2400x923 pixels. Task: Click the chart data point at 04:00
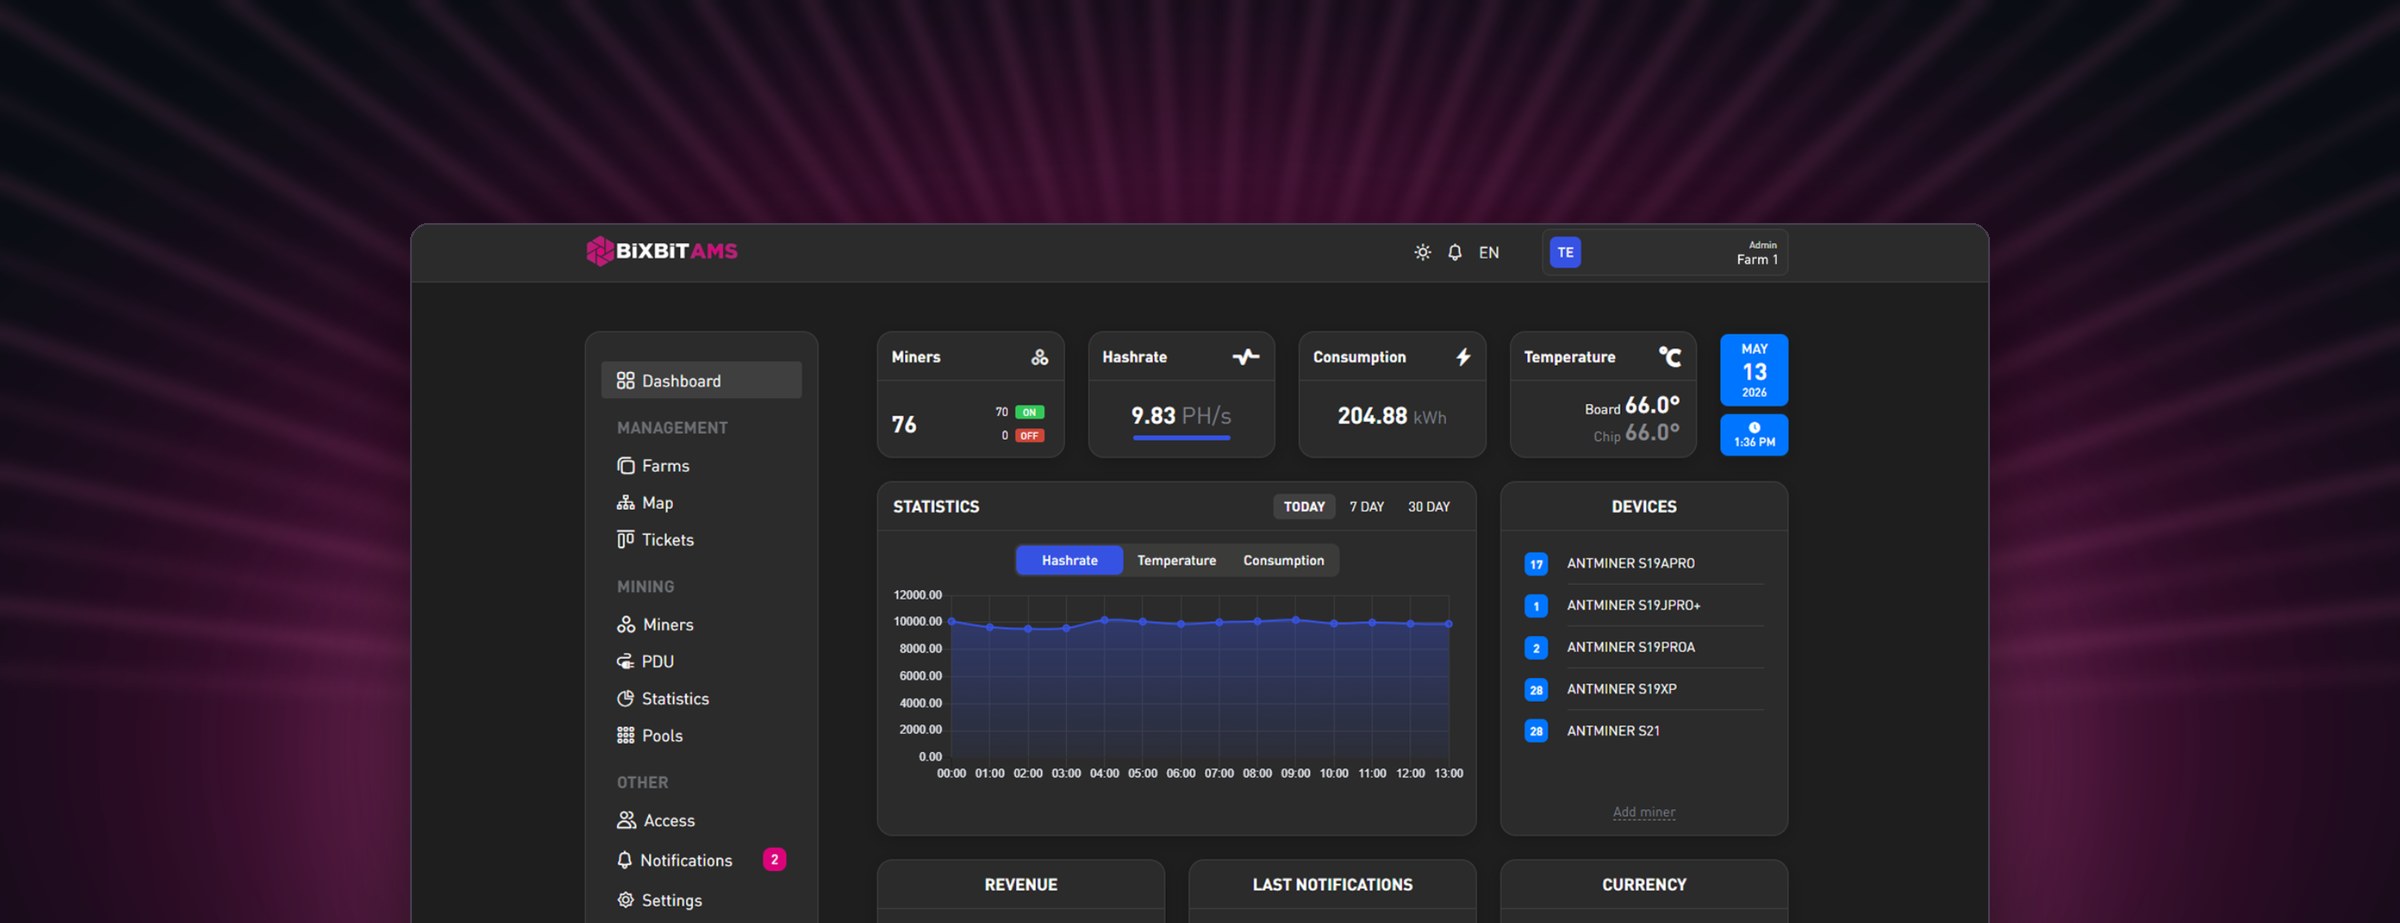[x=1104, y=620]
